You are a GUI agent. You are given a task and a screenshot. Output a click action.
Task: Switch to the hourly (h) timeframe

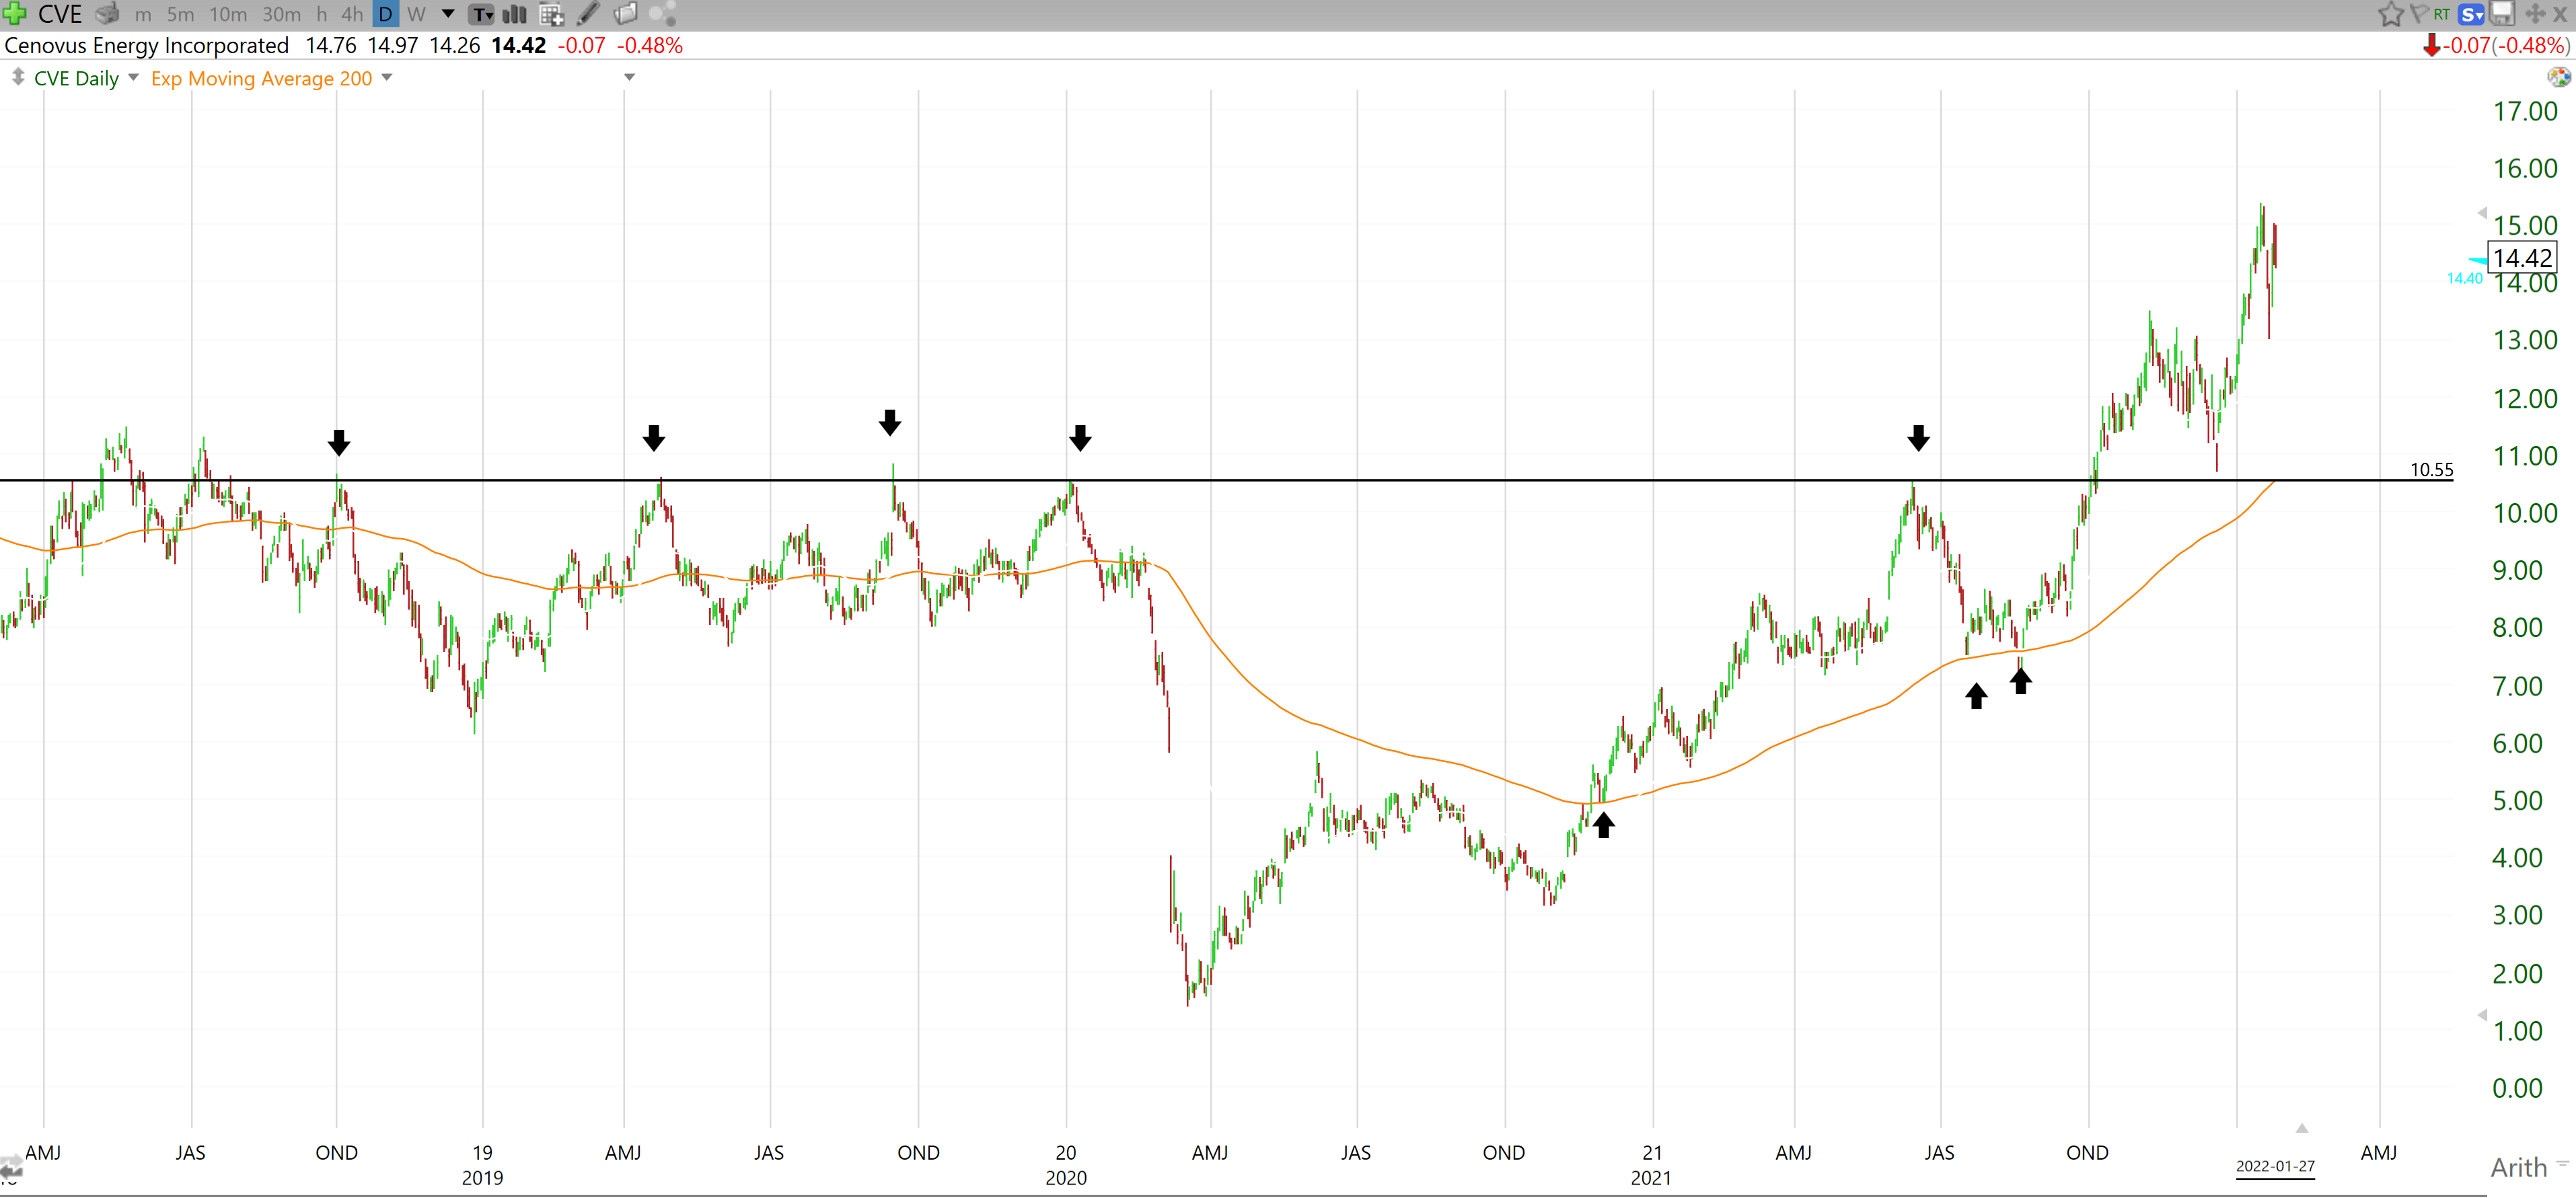321,14
